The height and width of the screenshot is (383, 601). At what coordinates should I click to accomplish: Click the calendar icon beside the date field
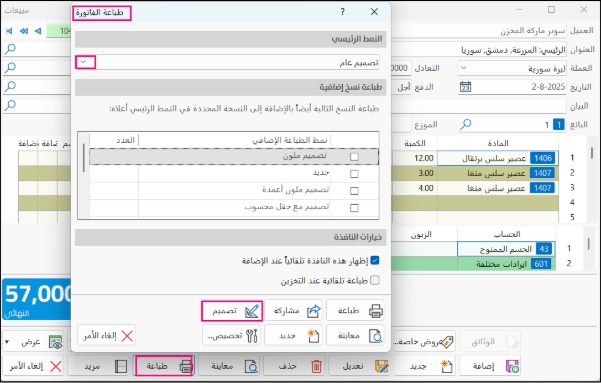pos(465,87)
